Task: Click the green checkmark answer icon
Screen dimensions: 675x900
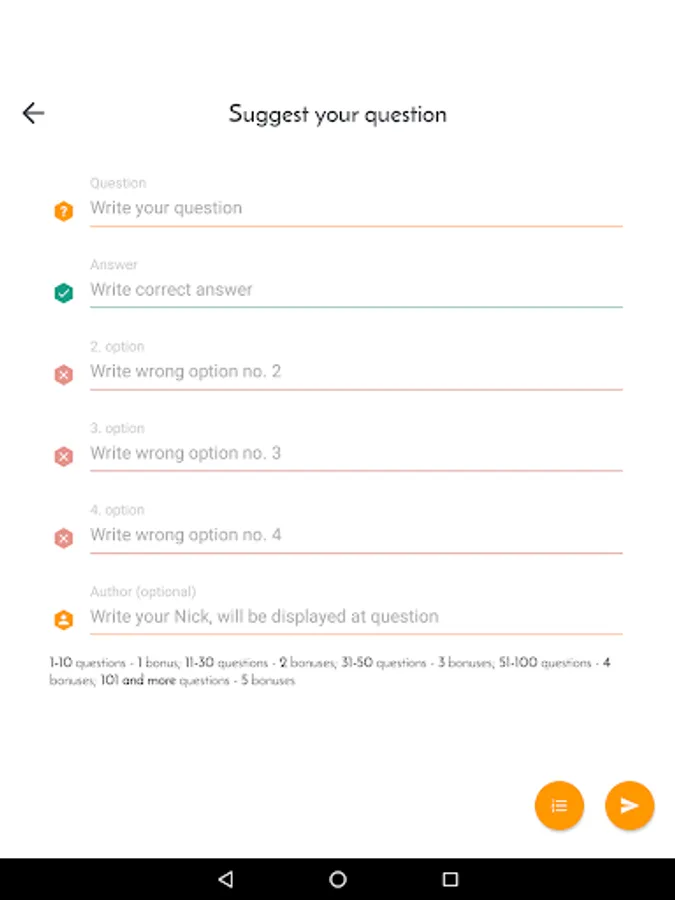Action: click(x=64, y=293)
